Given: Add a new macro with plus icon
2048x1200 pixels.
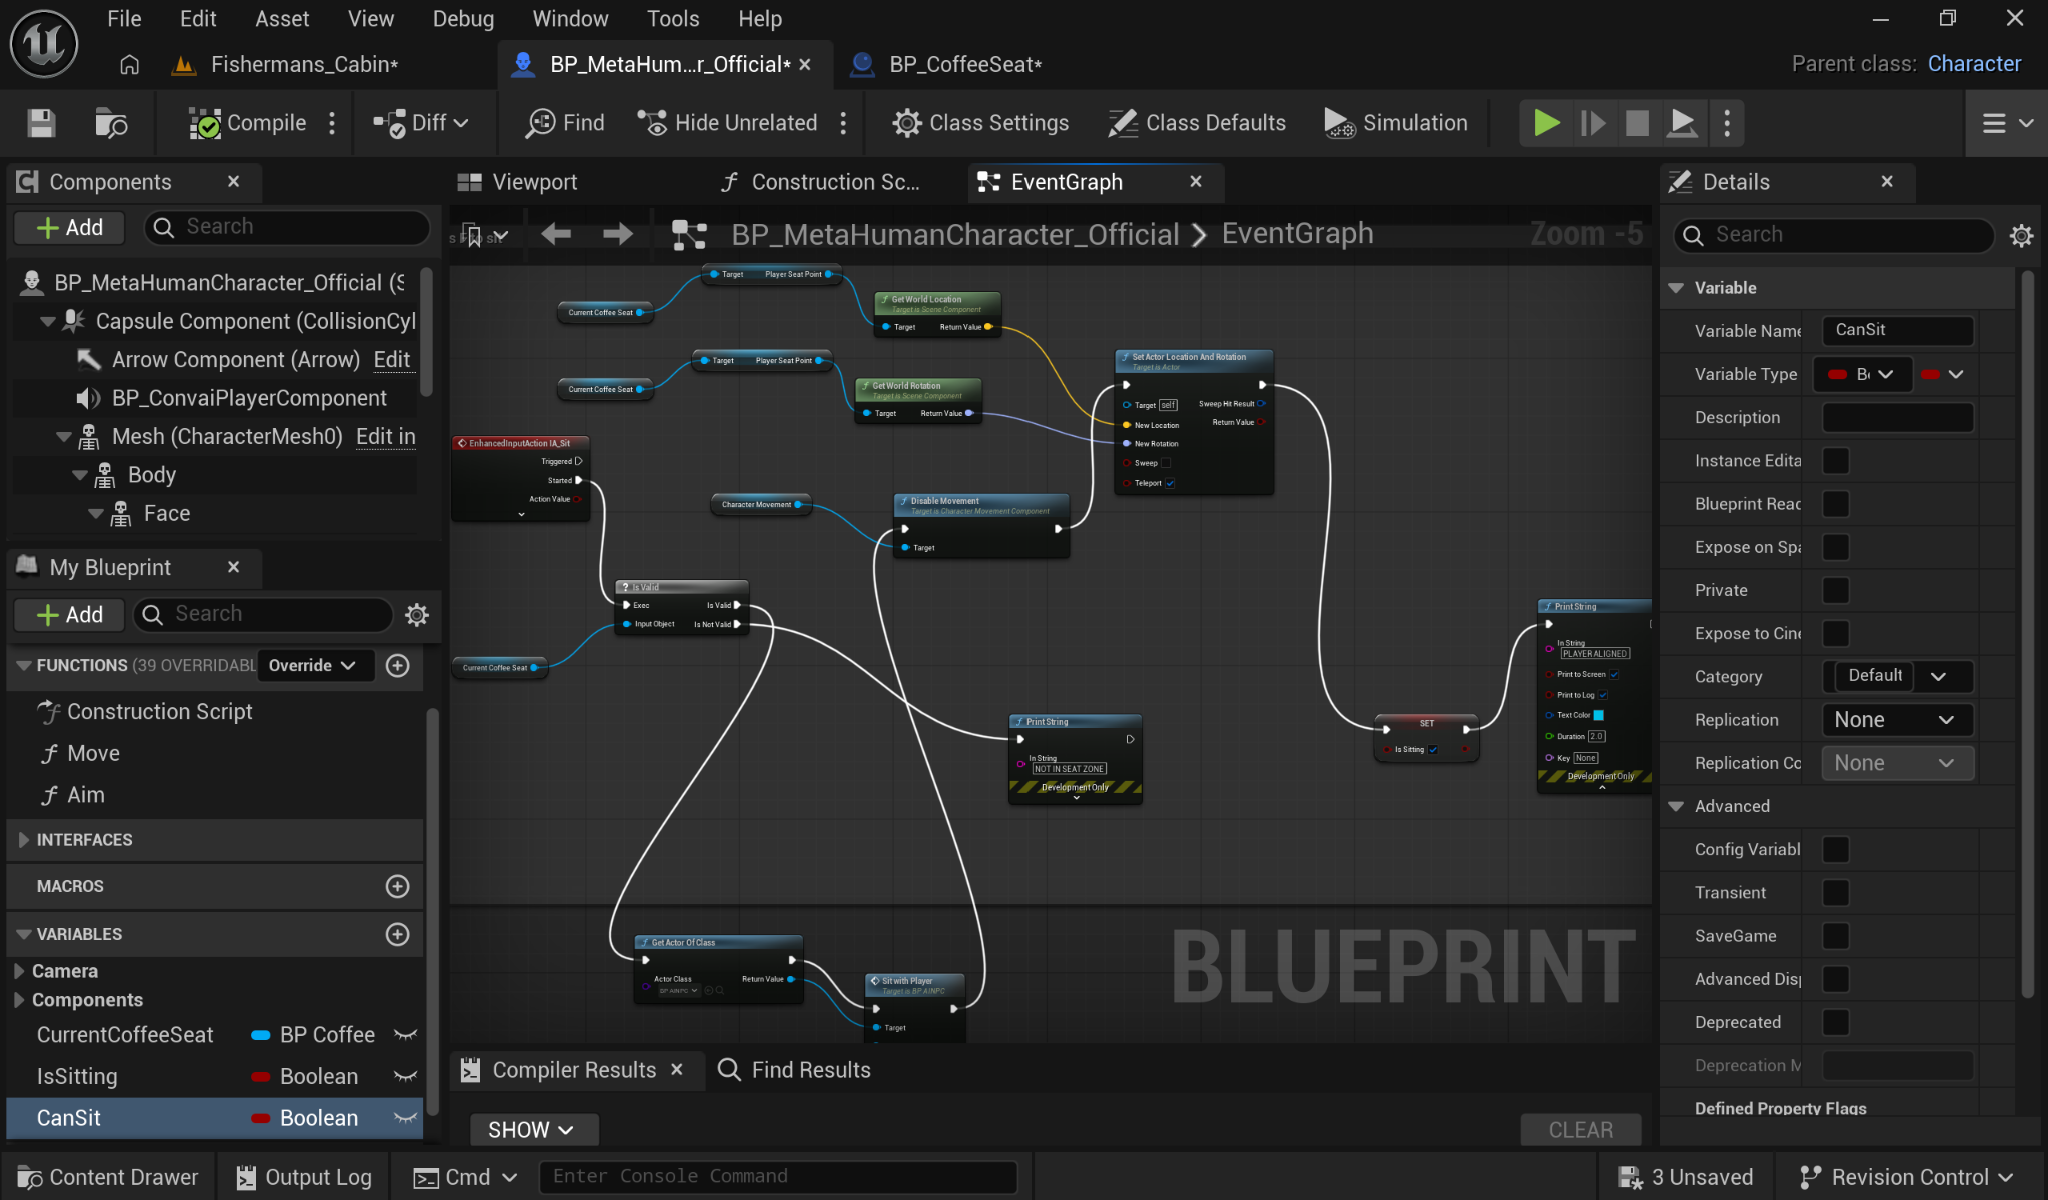Looking at the screenshot, I should tap(398, 886).
